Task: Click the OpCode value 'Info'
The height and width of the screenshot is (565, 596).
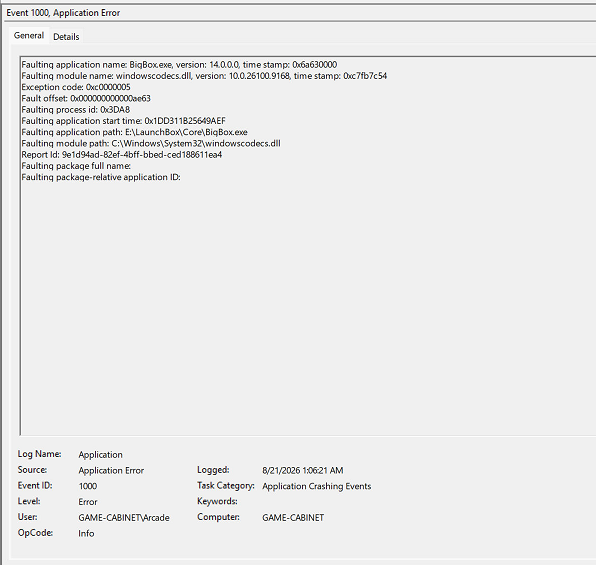Action: pyautogui.click(x=86, y=533)
